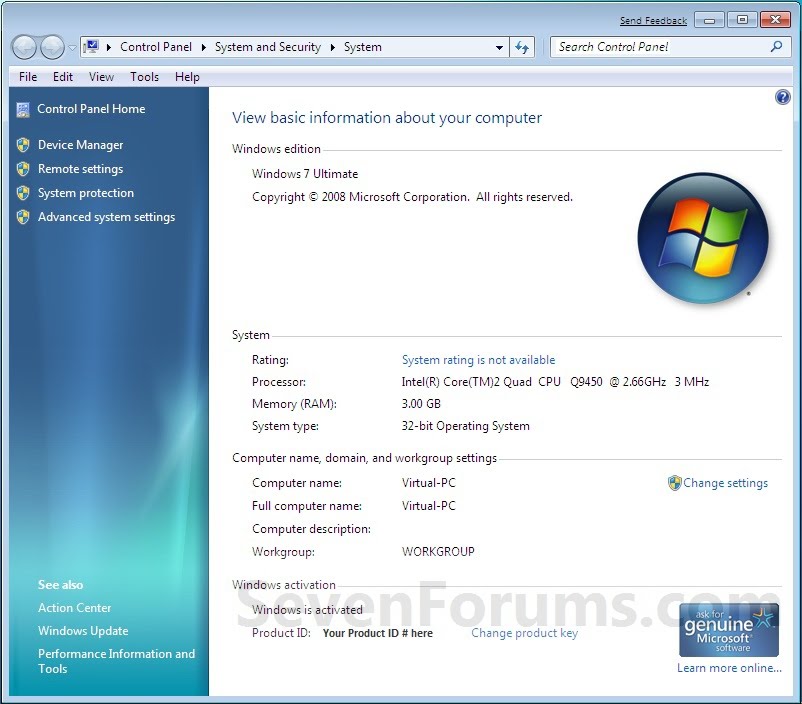The height and width of the screenshot is (704, 802).
Task: Expand arrow before System breadcrumb
Action: tap(332, 48)
